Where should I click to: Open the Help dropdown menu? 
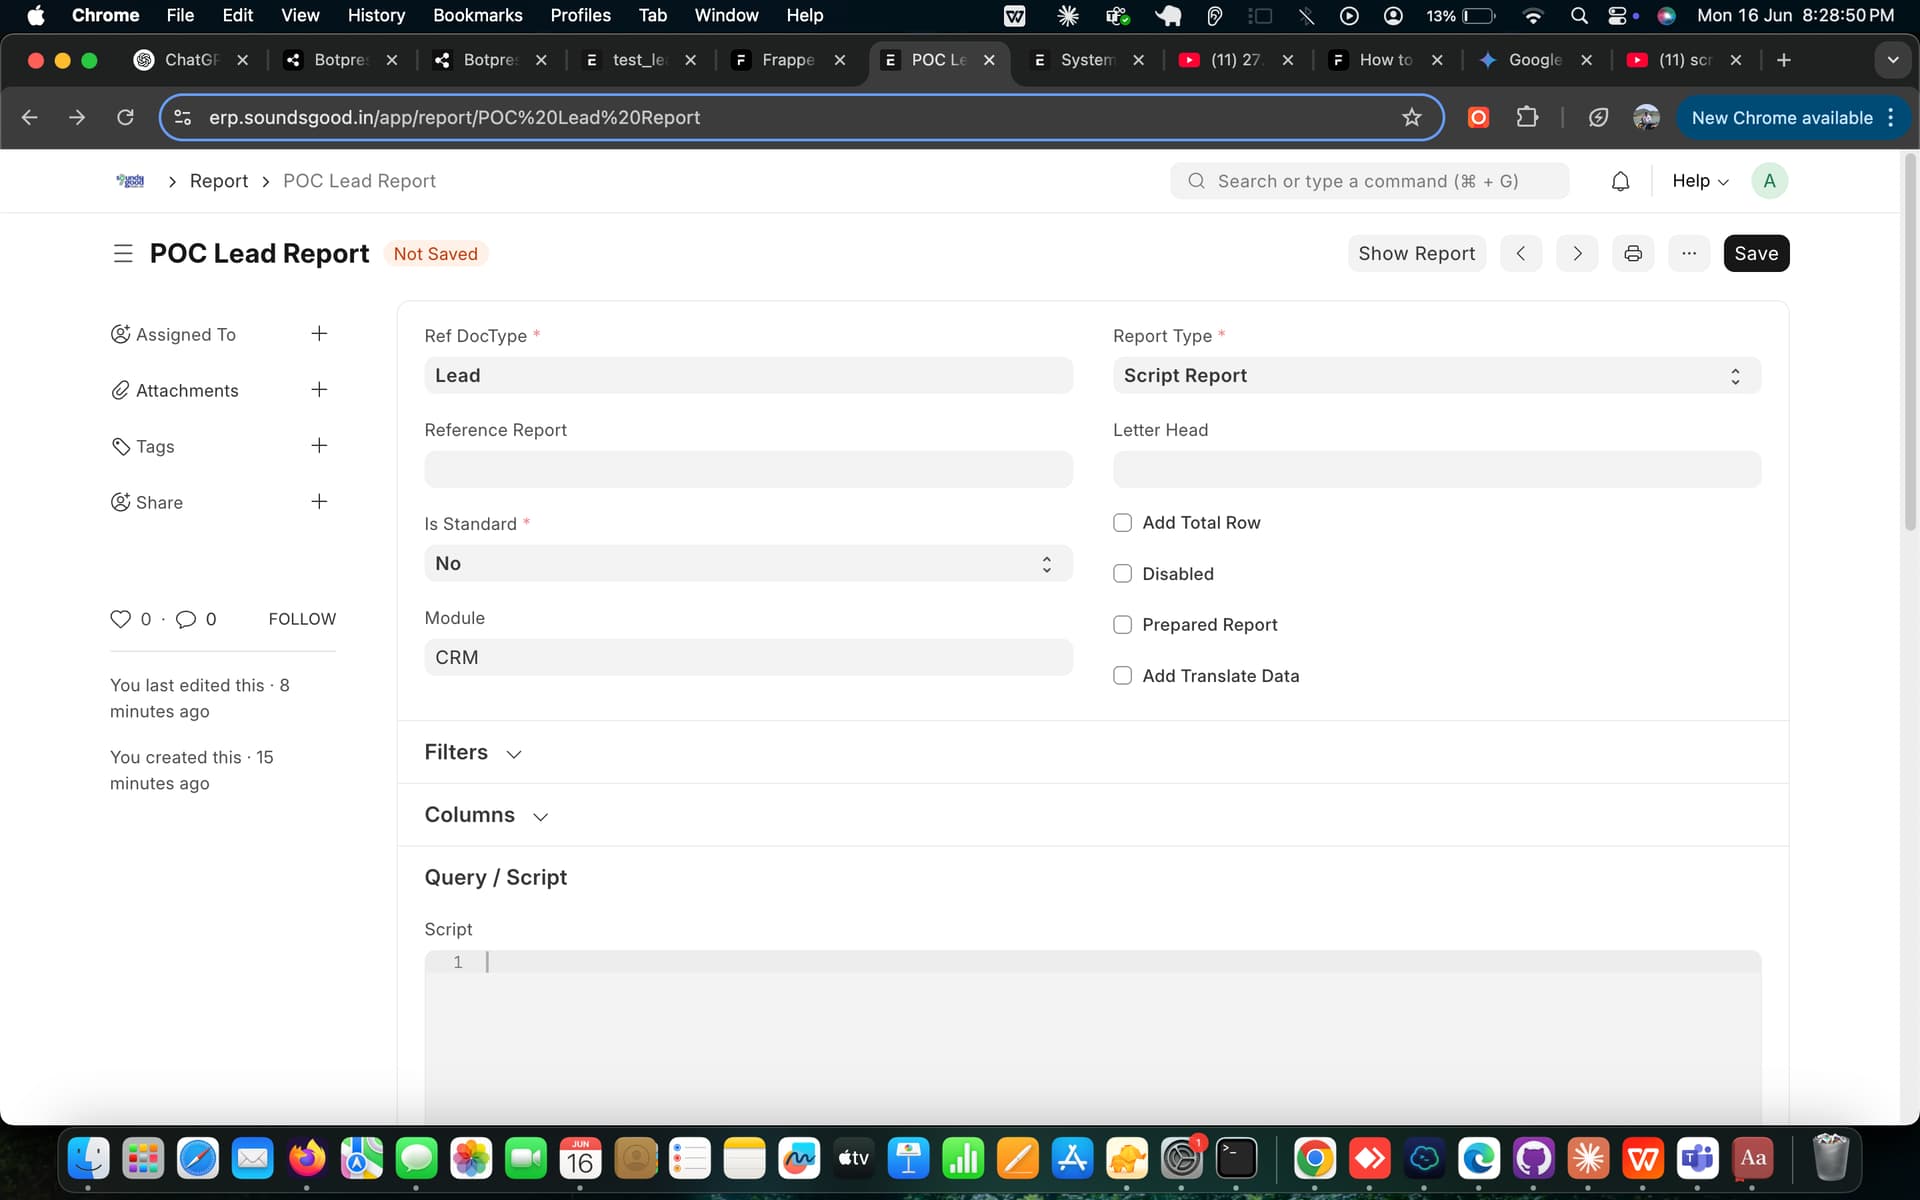tap(1699, 181)
